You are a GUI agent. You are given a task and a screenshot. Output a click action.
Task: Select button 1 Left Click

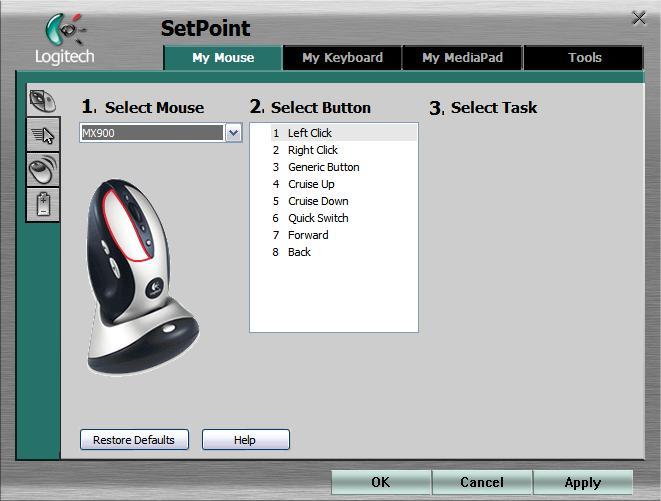(x=344, y=133)
